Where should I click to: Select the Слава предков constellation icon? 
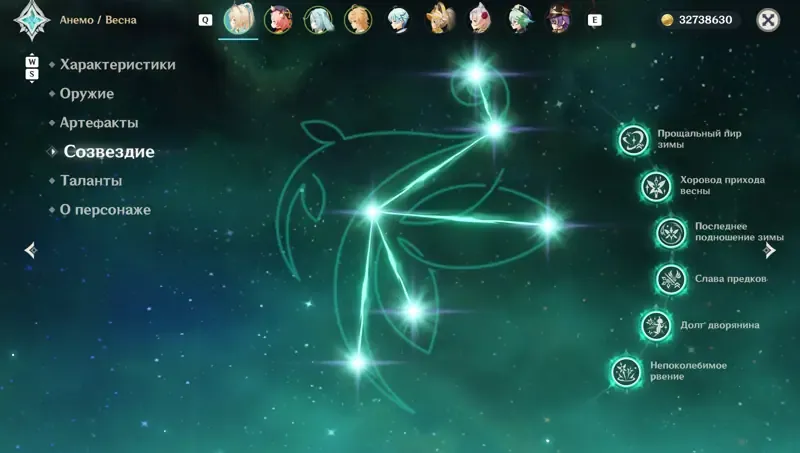point(671,279)
